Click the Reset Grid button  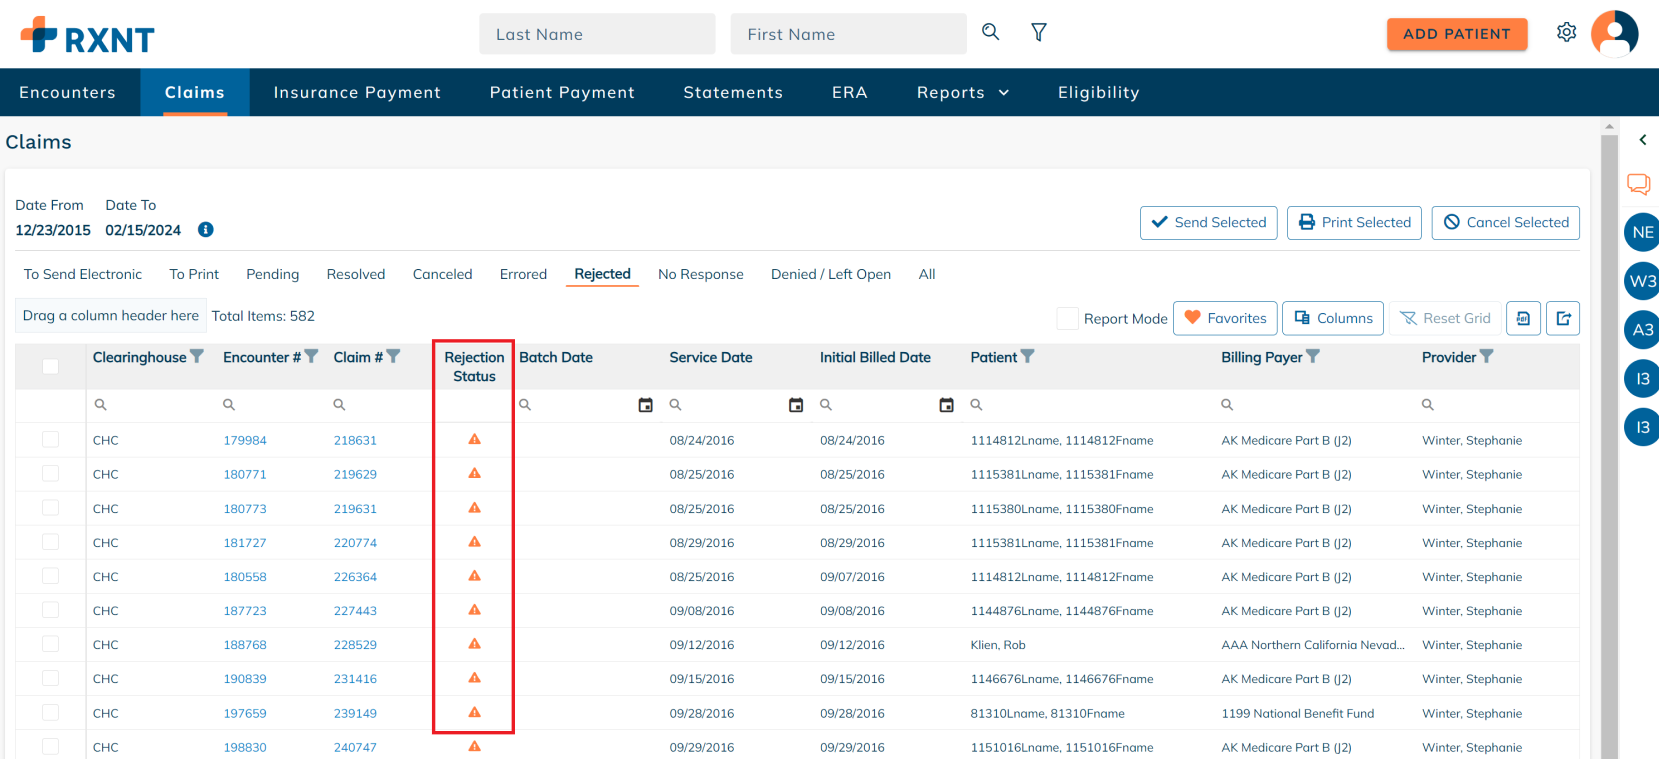tap(1445, 318)
